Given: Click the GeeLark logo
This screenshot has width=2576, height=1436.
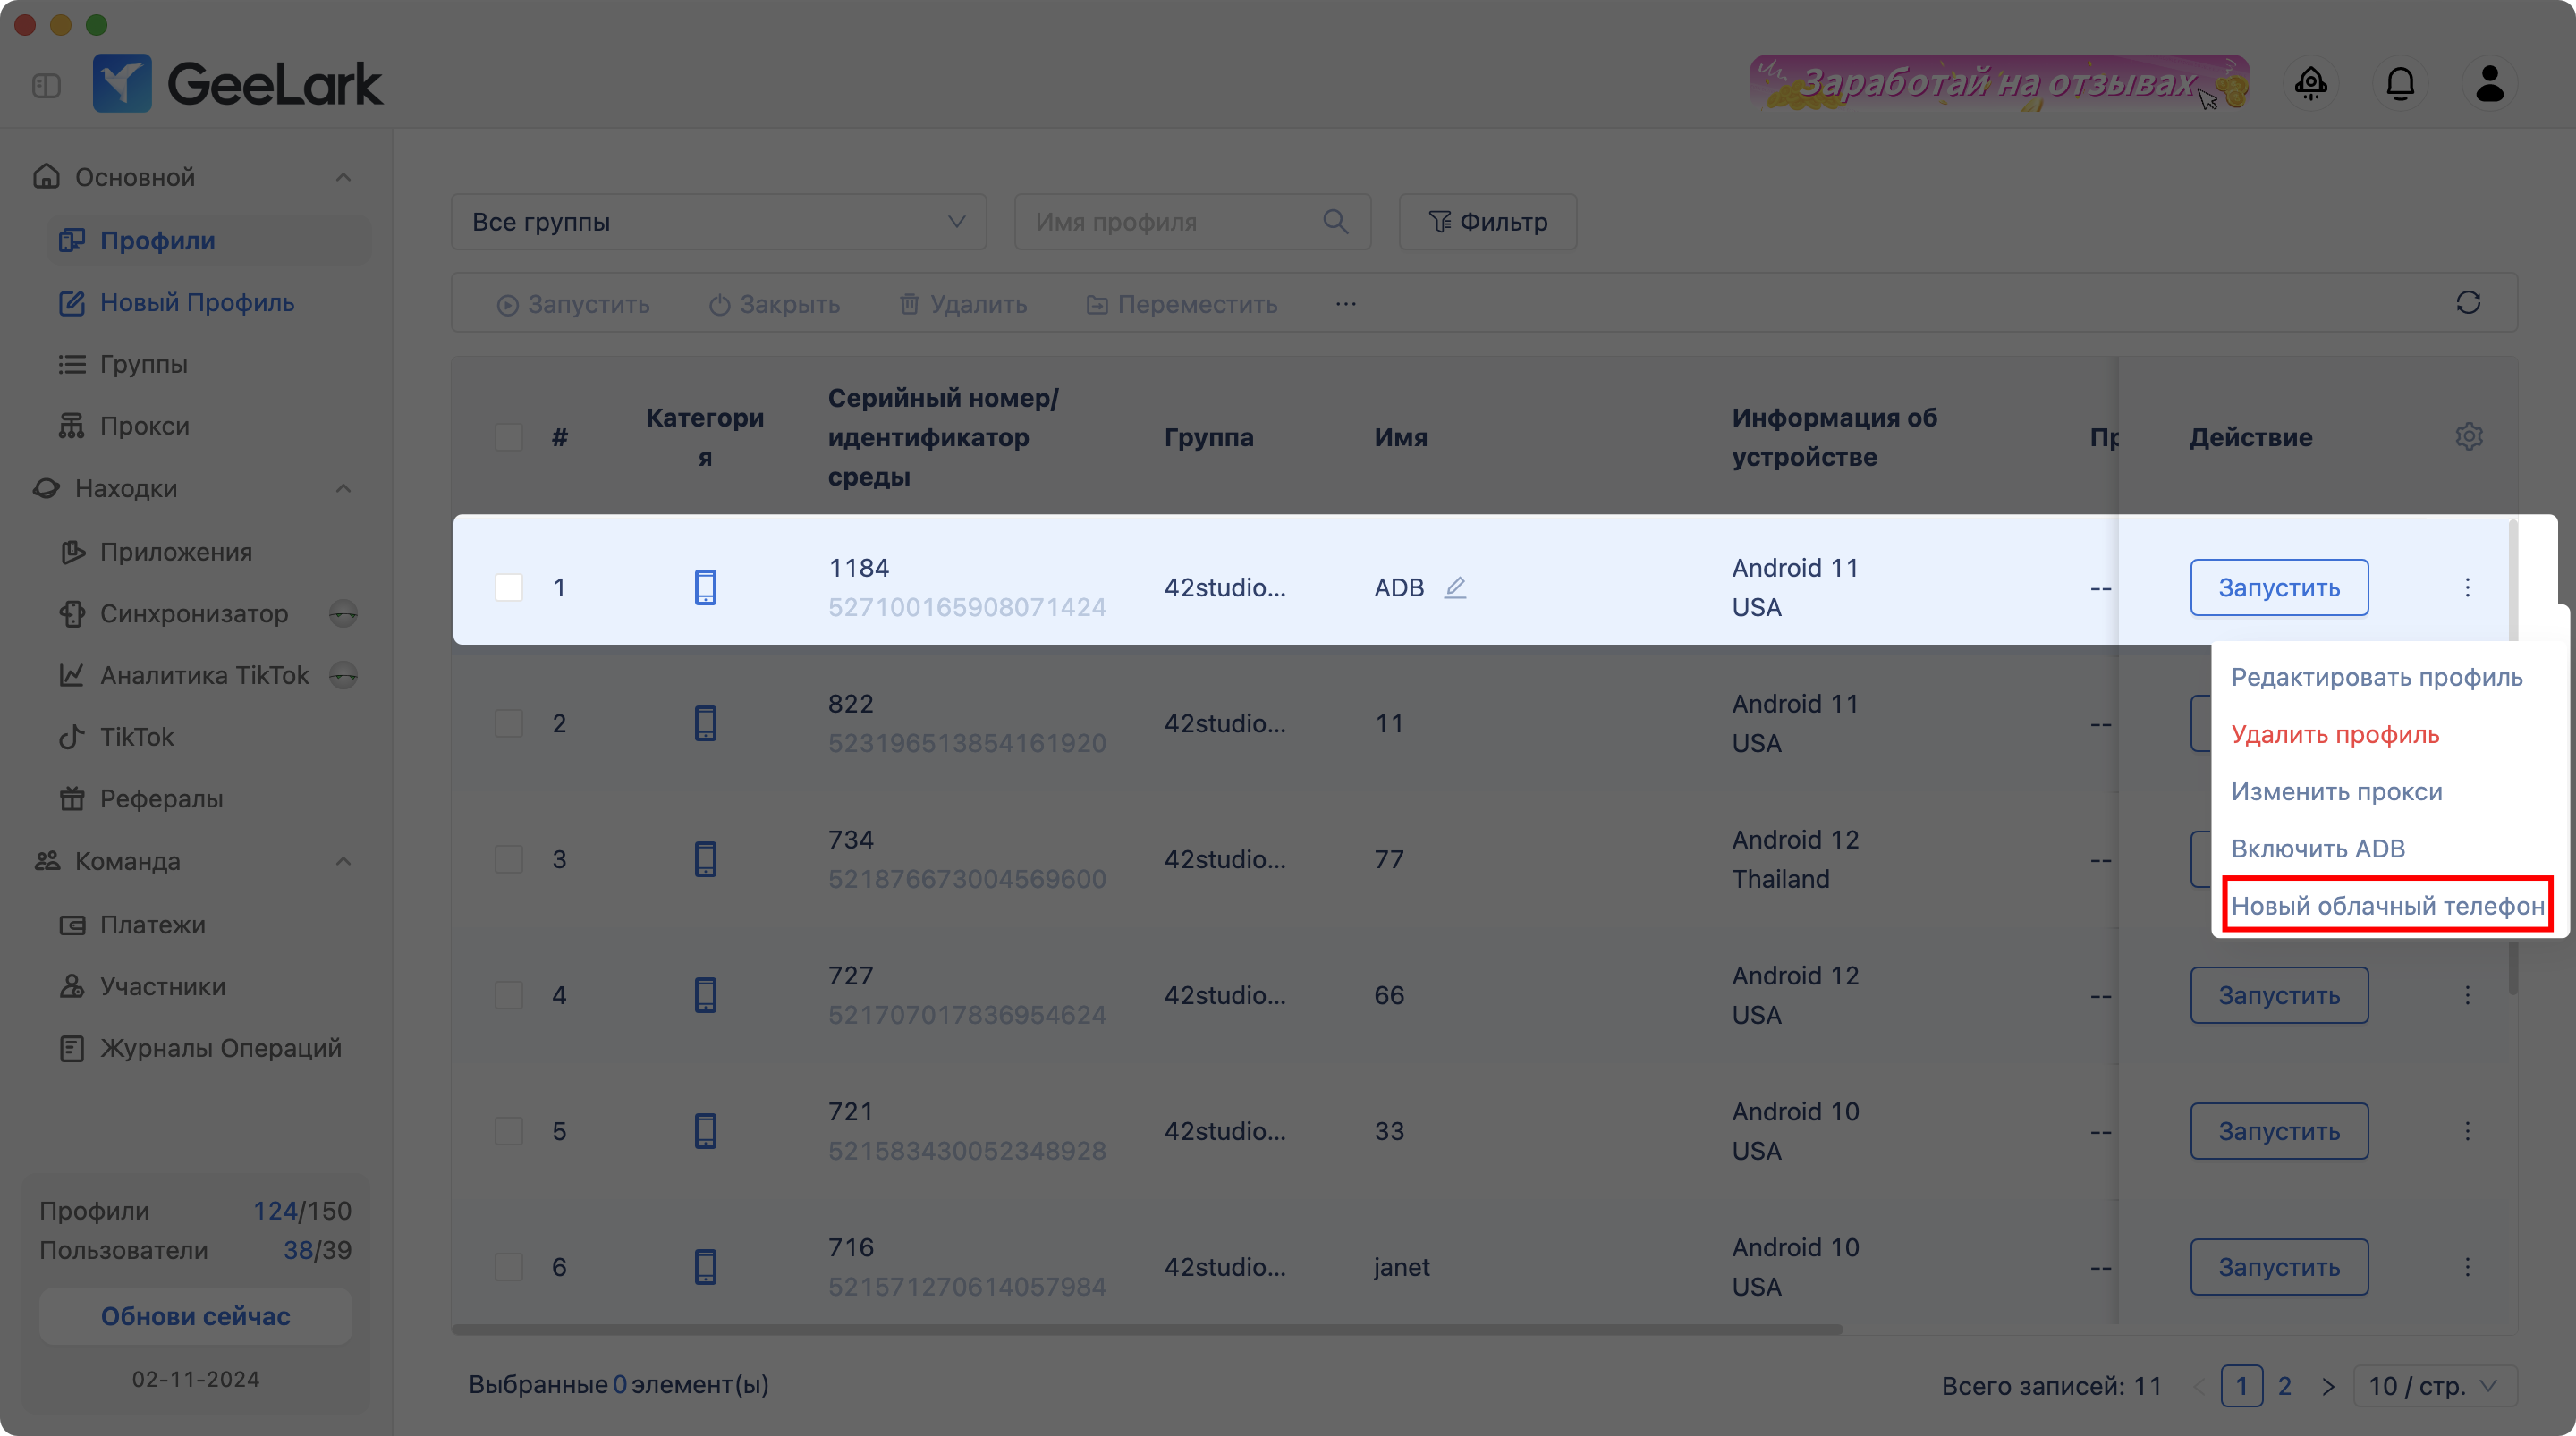Looking at the screenshot, I should [x=238, y=83].
